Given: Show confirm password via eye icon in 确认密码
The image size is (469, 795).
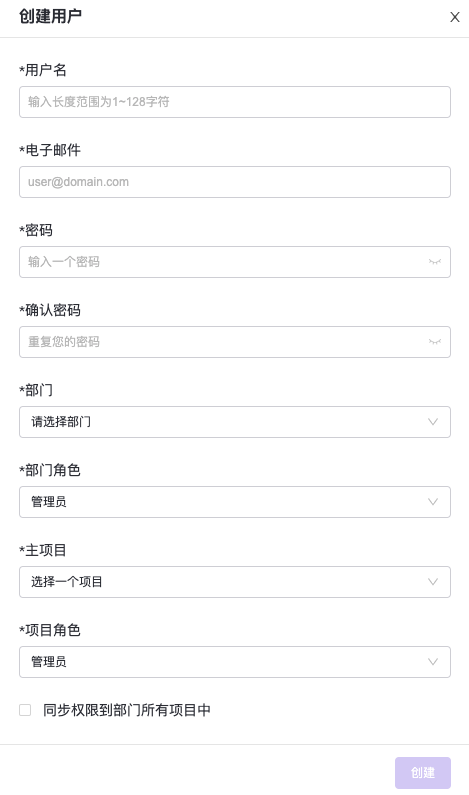Looking at the screenshot, I should coord(435,342).
